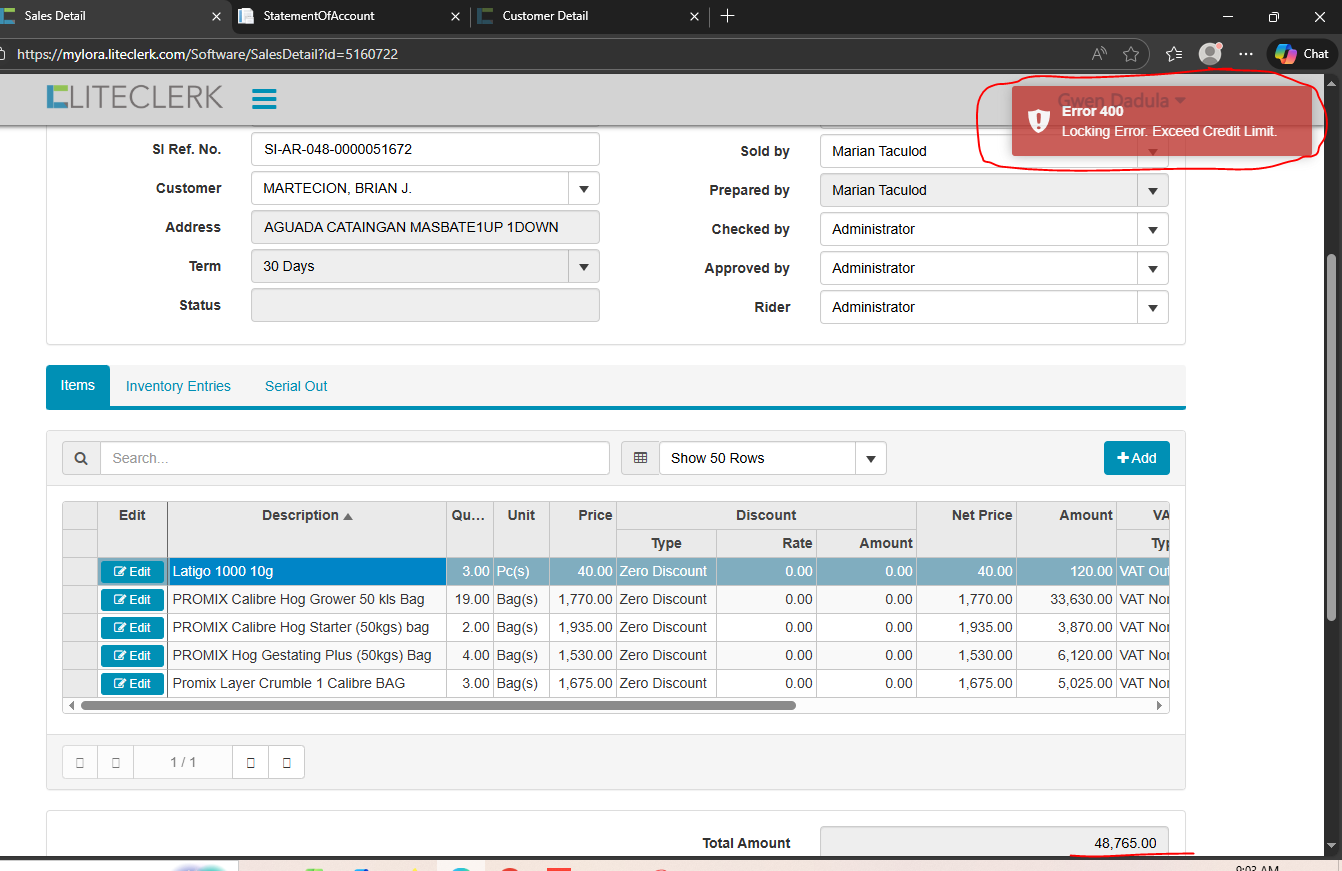Screen dimensions: 1342x871
Task: Click the browser profile avatar icon
Action: click(x=1210, y=54)
